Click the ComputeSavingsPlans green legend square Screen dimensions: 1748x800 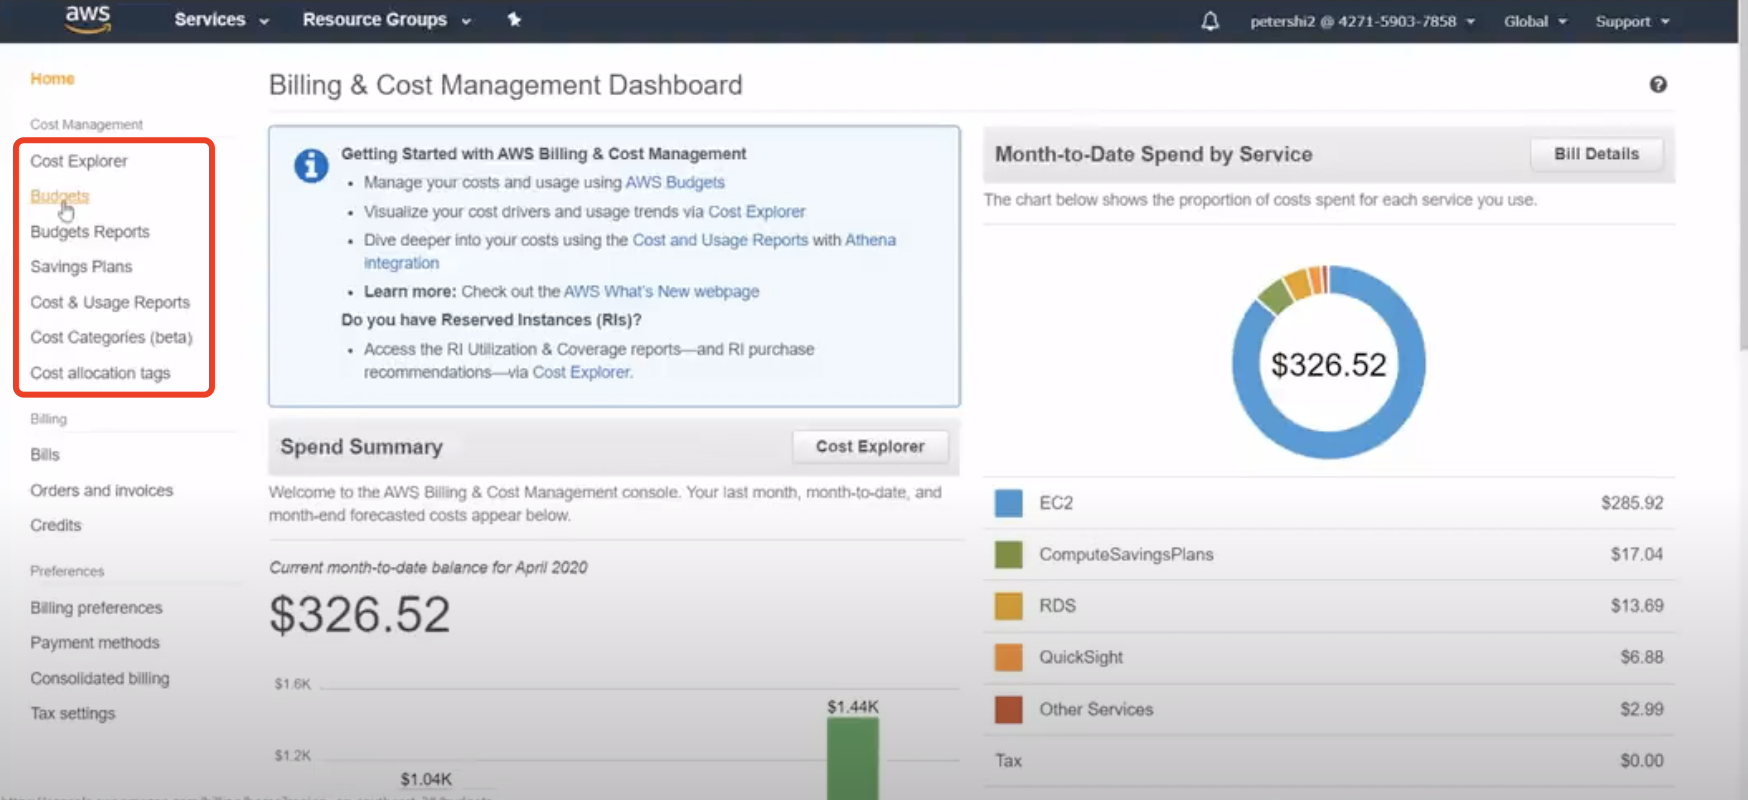point(1008,555)
